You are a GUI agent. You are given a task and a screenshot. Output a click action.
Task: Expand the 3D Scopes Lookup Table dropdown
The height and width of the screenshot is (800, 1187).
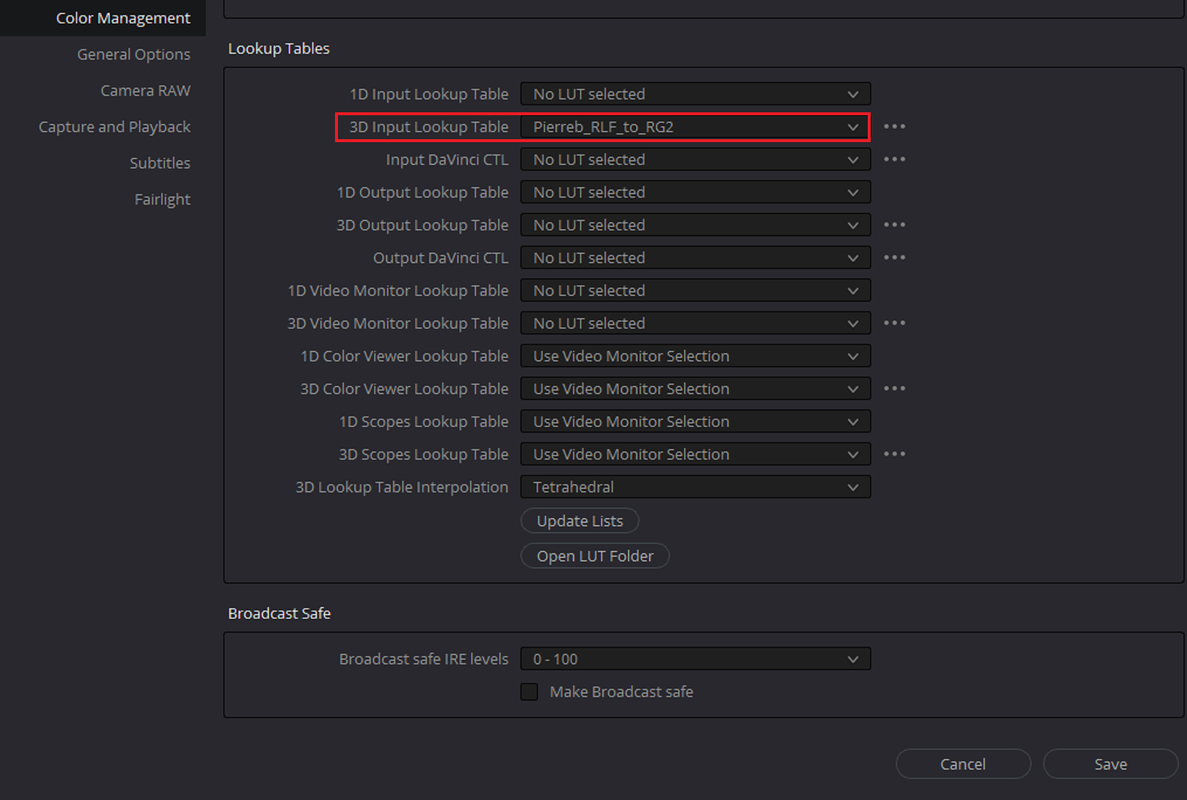click(x=696, y=454)
